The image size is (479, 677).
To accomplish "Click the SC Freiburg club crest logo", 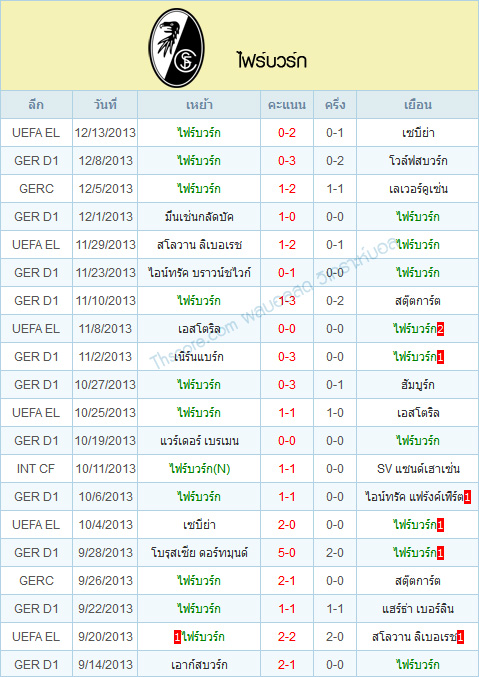I will pos(176,47).
